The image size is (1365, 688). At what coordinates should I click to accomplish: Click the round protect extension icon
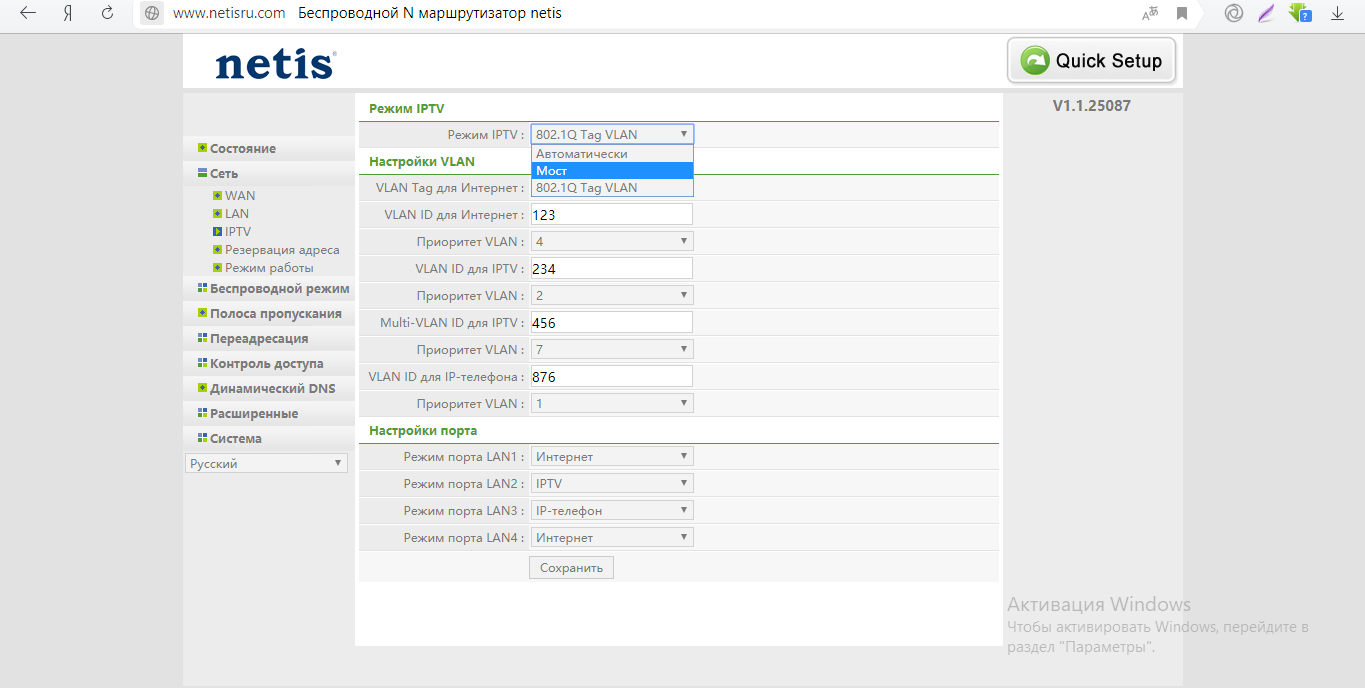[1234, 14]
